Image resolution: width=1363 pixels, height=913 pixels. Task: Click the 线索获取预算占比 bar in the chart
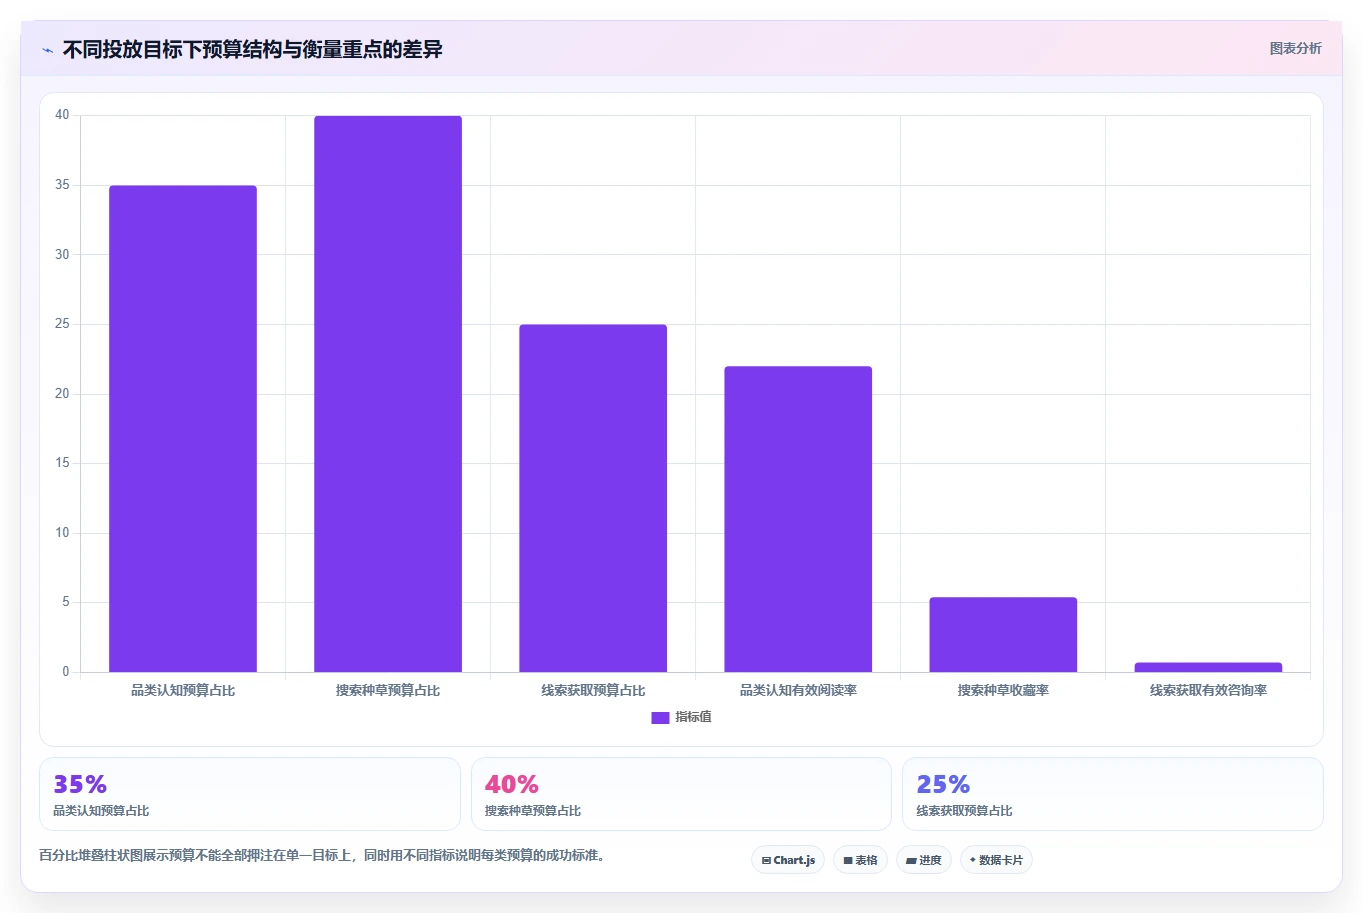pos(593,498)
